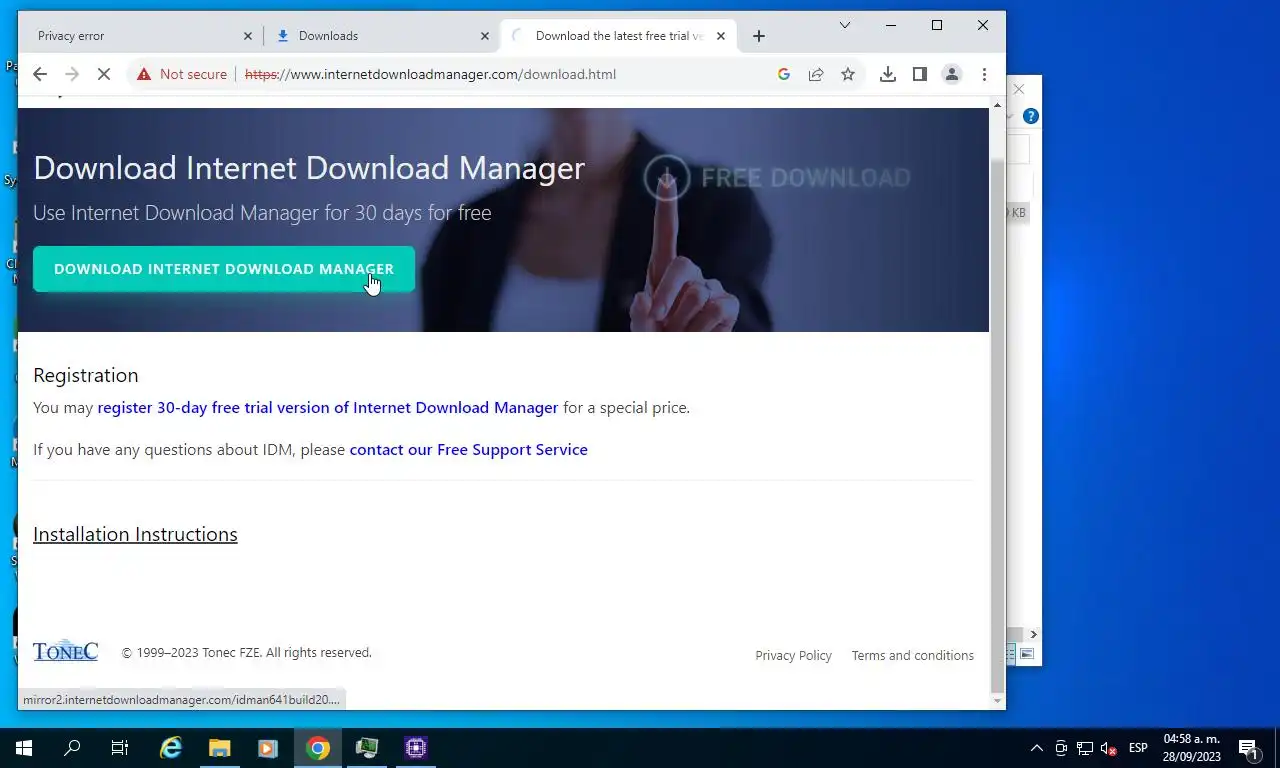Click the page vertical scrollbar thumb

(x=997, y=425)
